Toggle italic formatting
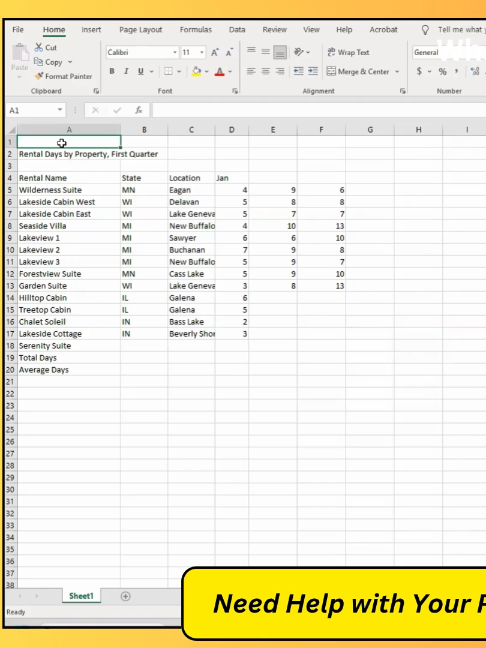 126,71
